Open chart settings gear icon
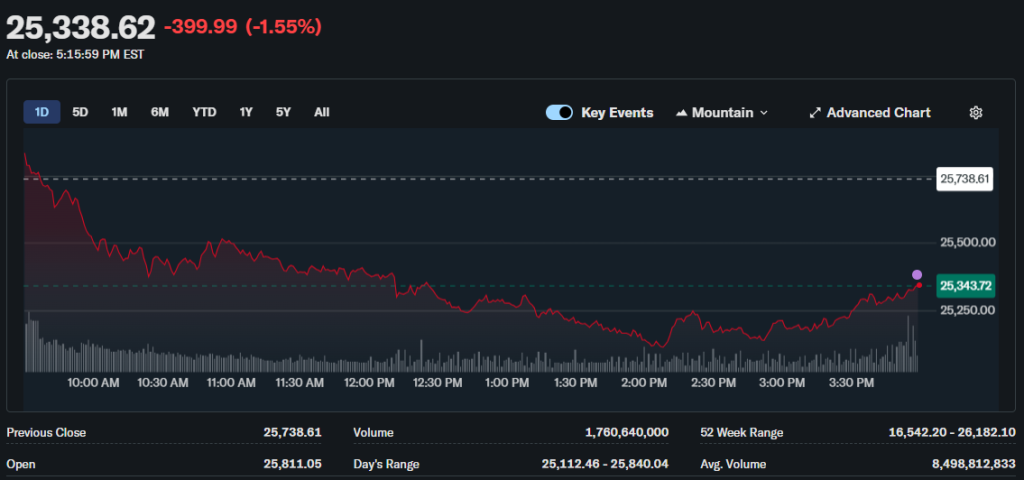 (x=976, y=113)
